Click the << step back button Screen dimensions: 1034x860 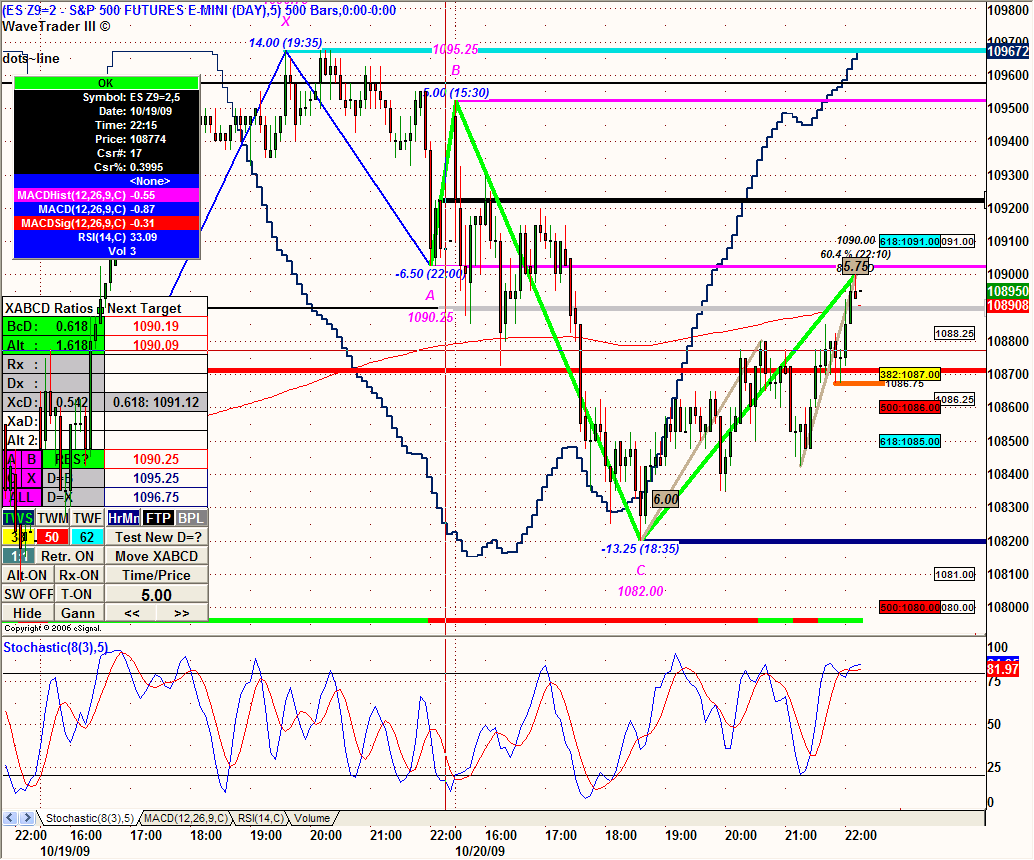click(x=131, y=613)
